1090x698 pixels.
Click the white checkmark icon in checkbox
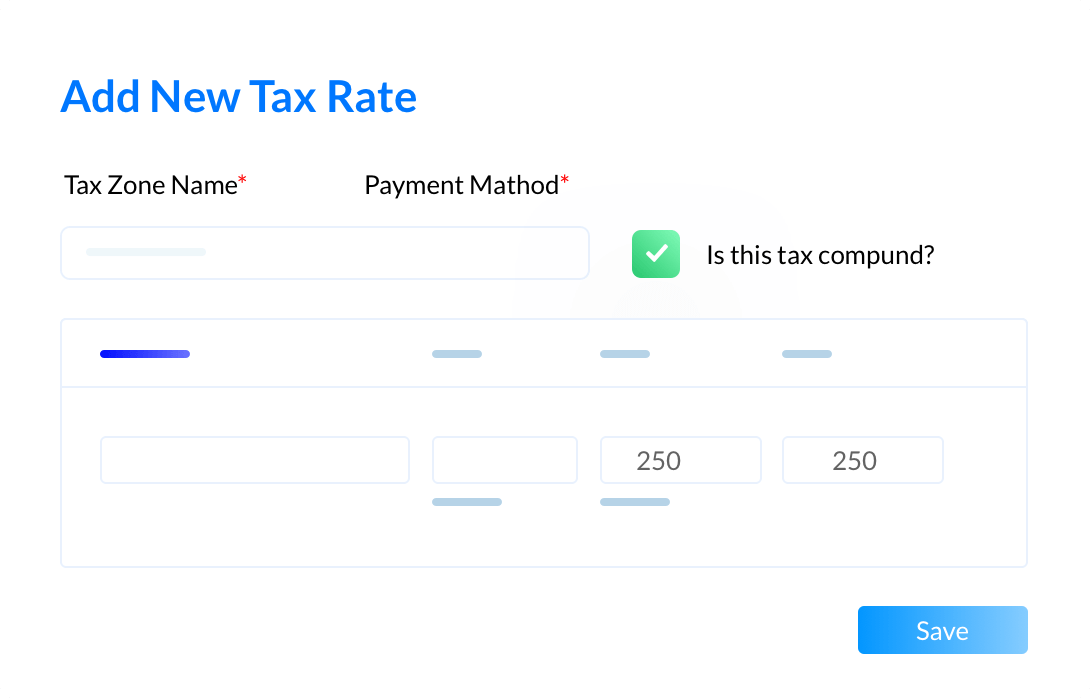coord(656,253)
